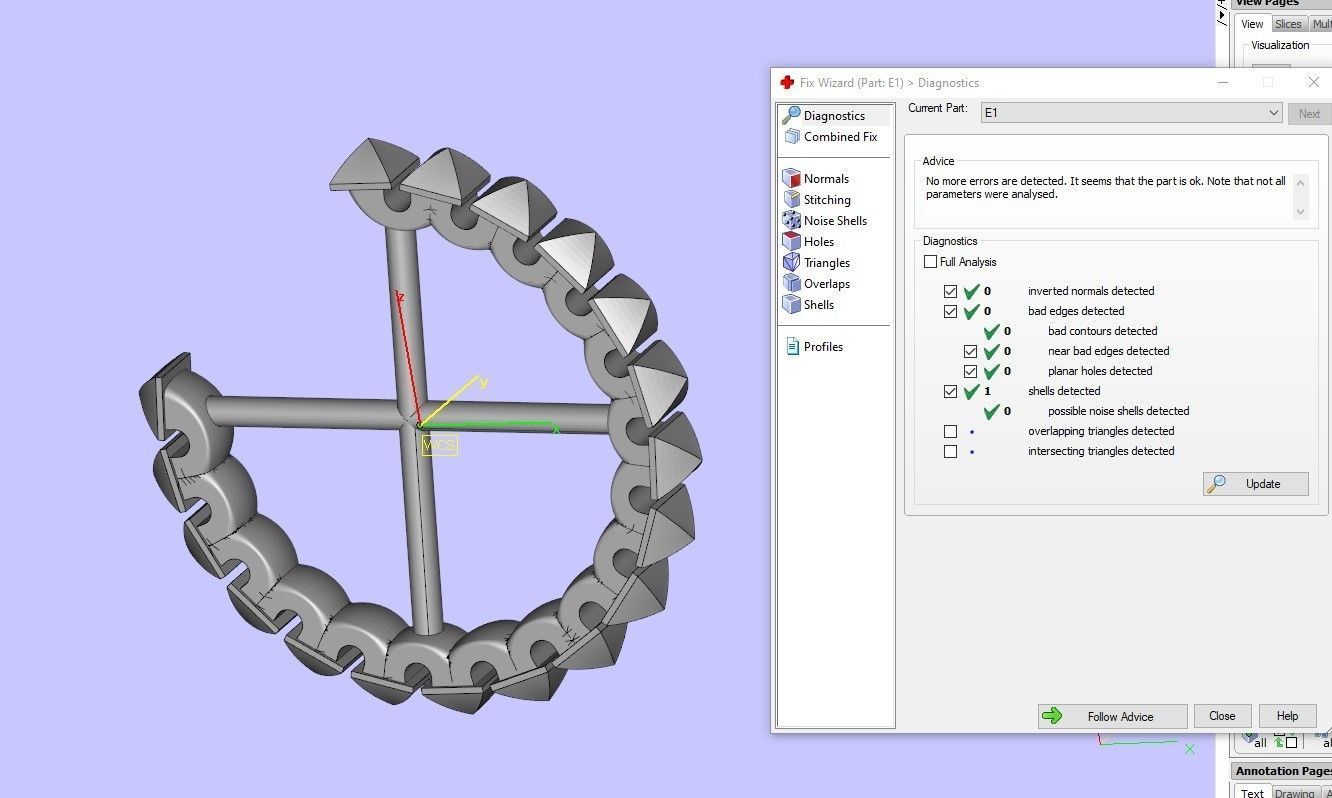This screenshot has height=798, width=1332.
Task: Minimize the Fix Wizard dialog
Action: 1222,82
